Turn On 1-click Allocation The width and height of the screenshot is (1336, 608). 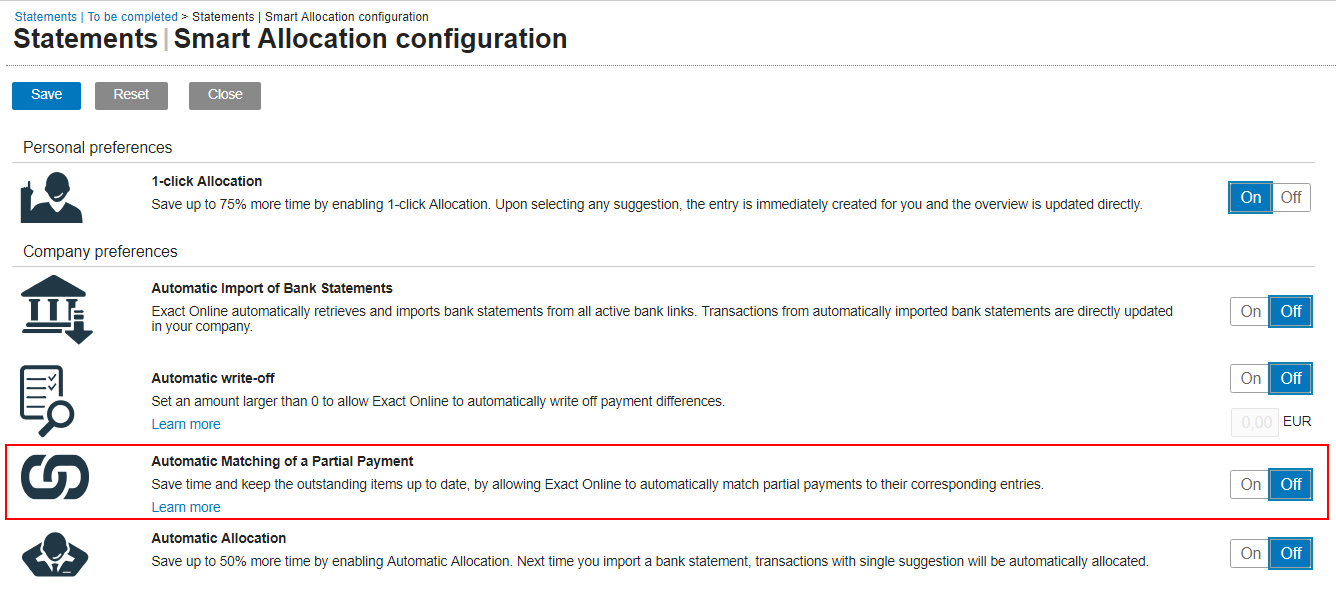[x=1250, y=197]
